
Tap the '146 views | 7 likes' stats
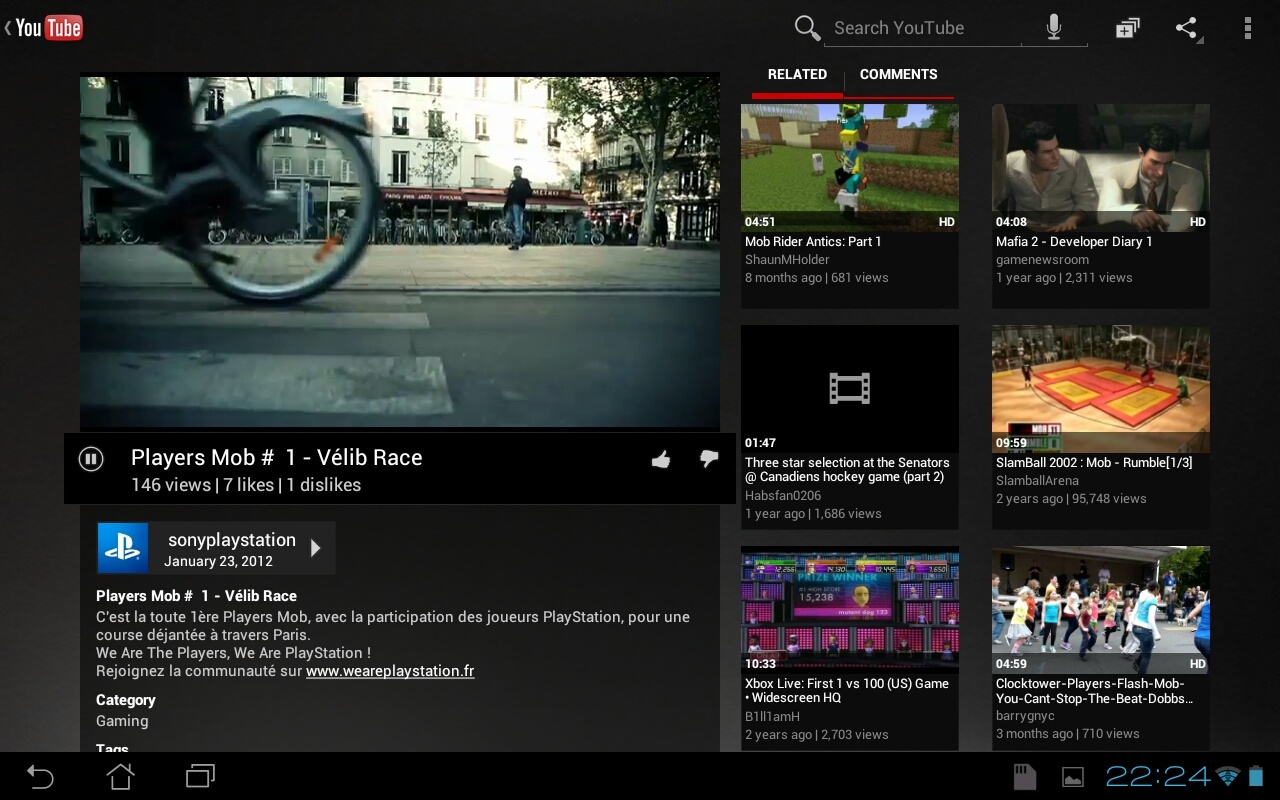point(246,485)
